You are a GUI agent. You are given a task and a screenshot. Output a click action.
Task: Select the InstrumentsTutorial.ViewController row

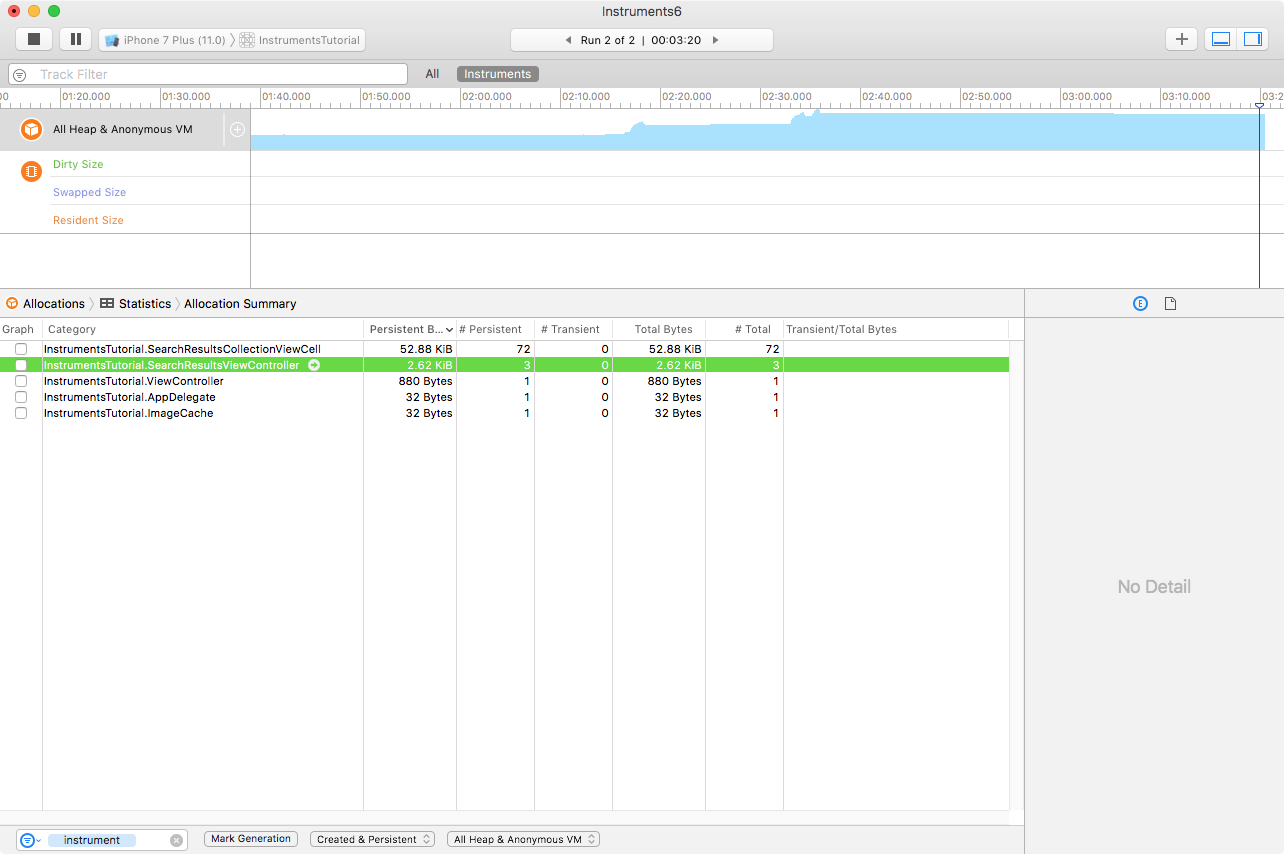click(x=504, y=381)
